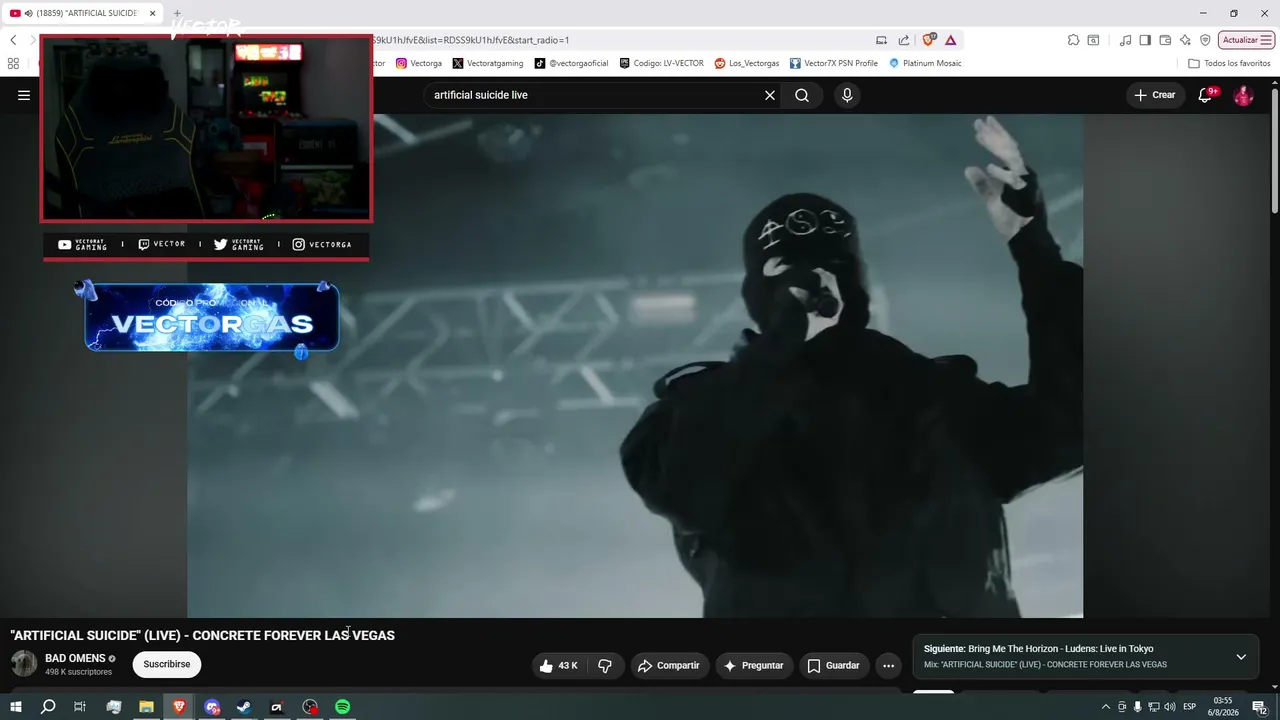Open YouTube notifications bell
1280x720 pixels.
[x=1206, y=95]
